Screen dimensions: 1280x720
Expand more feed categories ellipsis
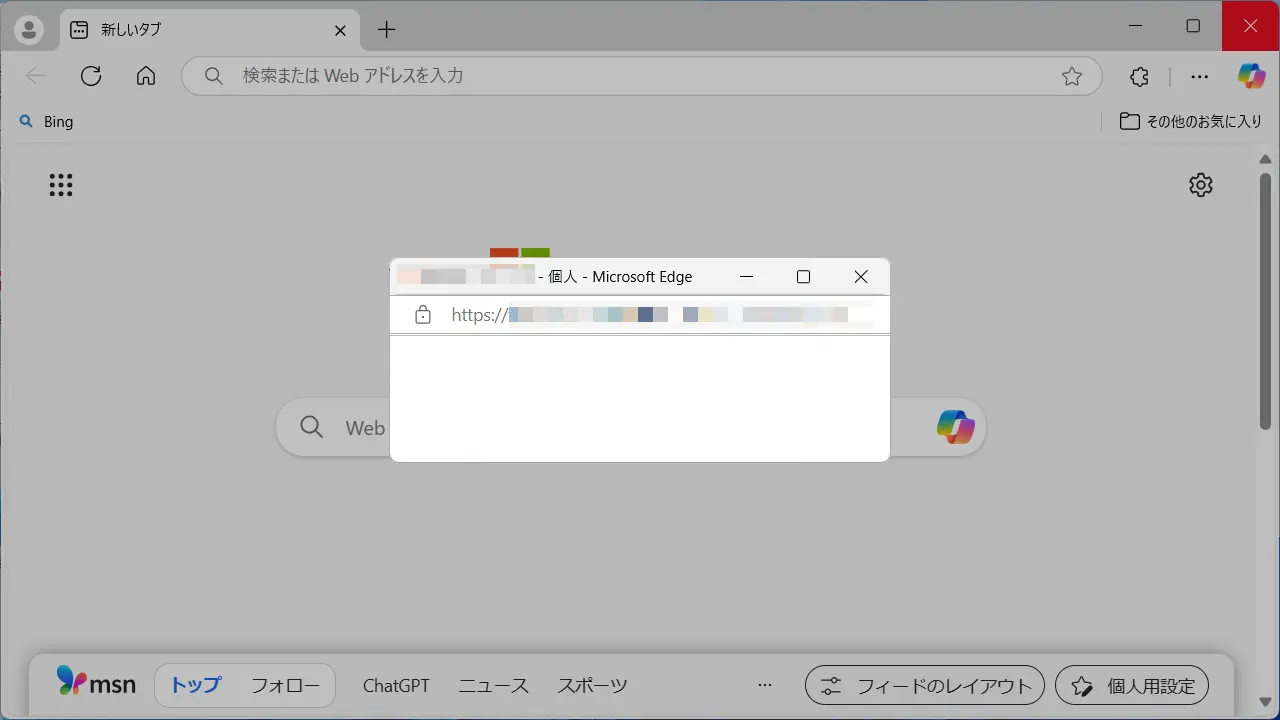[765, 686]
